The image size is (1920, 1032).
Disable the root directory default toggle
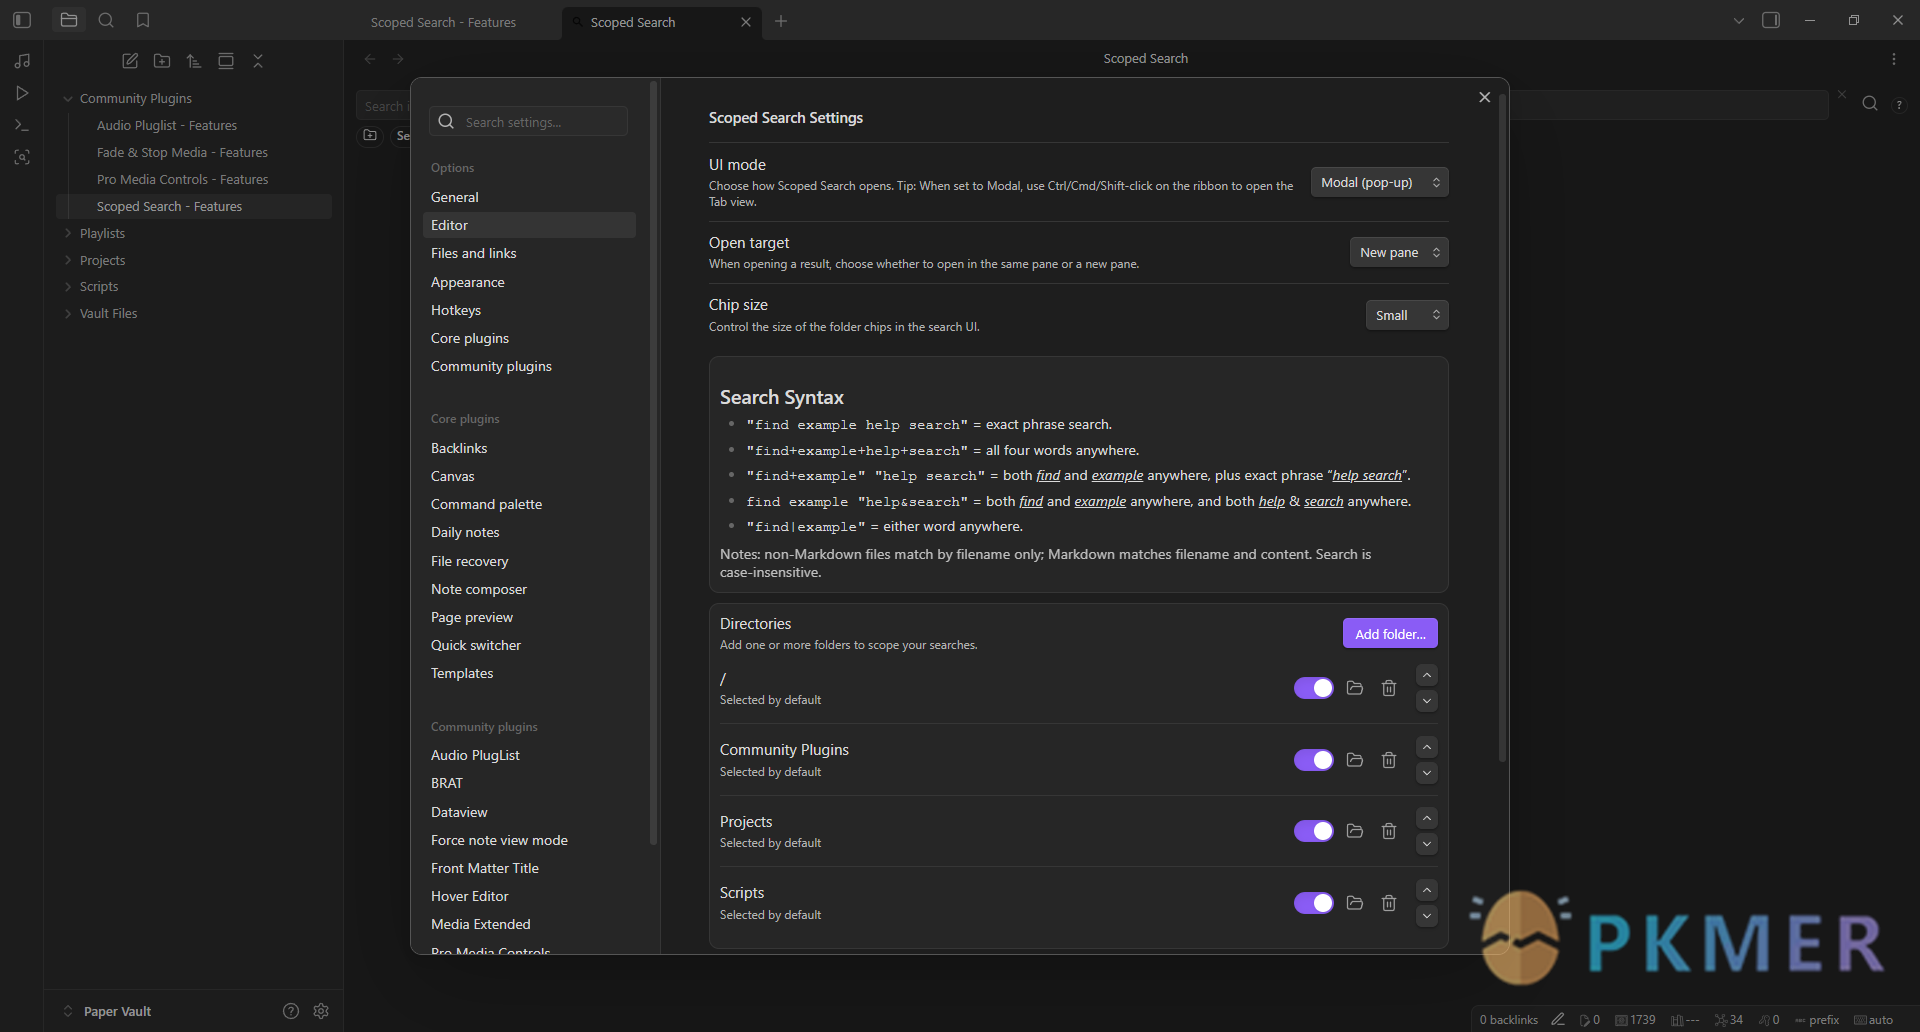pos(1314,688)
